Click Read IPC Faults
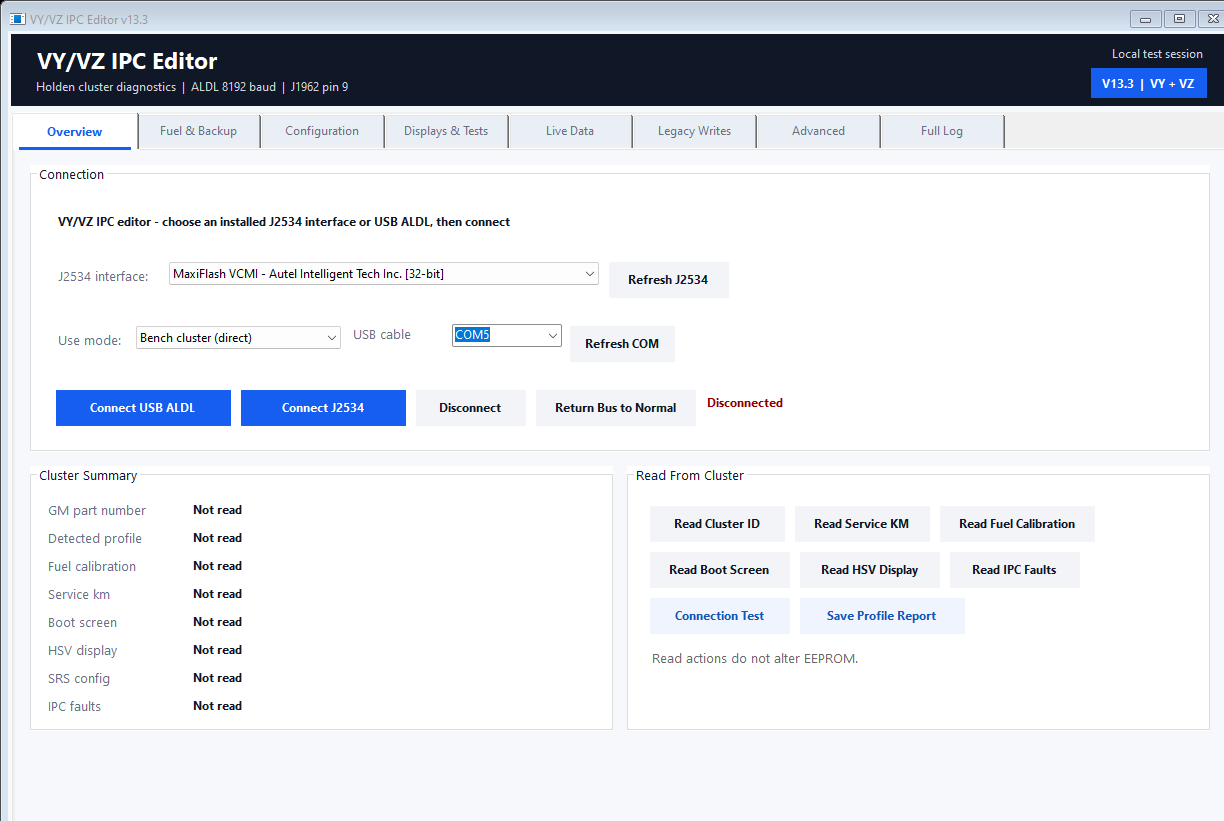This screenshot has width=1224, height=821. click(1014, 570)
